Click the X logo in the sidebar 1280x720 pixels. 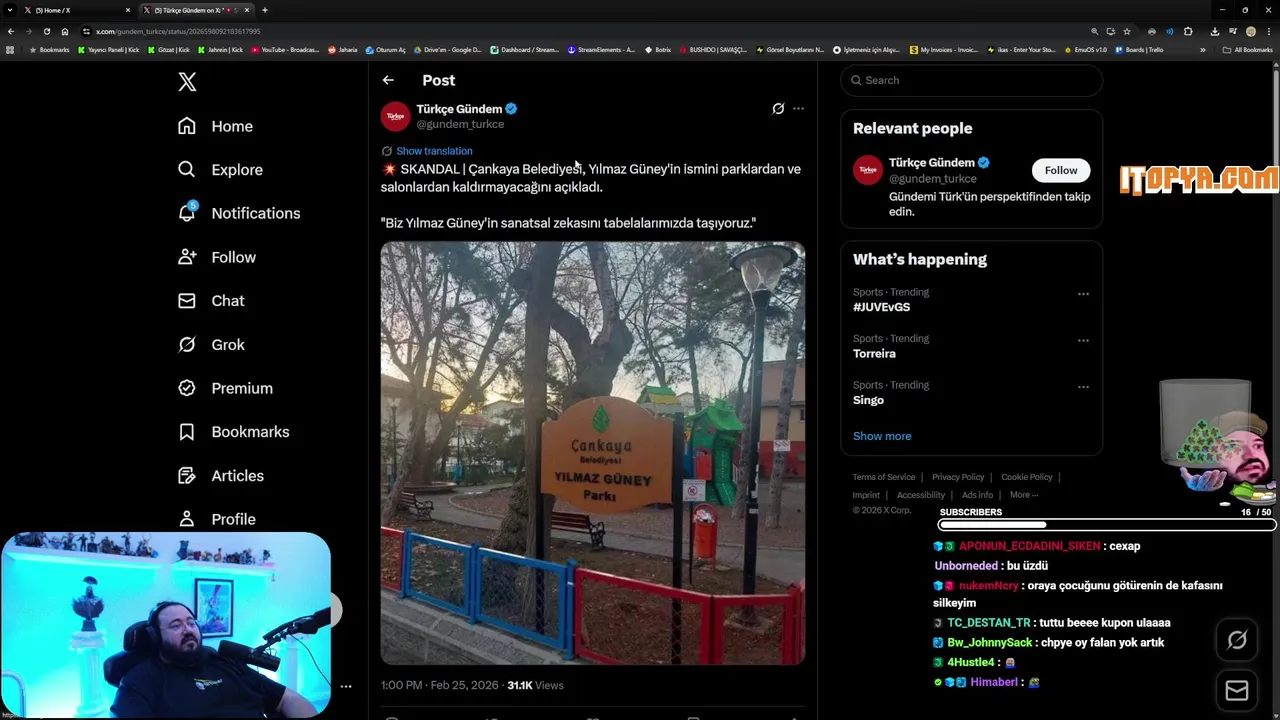pyautogui.click(x=187, y=82)
